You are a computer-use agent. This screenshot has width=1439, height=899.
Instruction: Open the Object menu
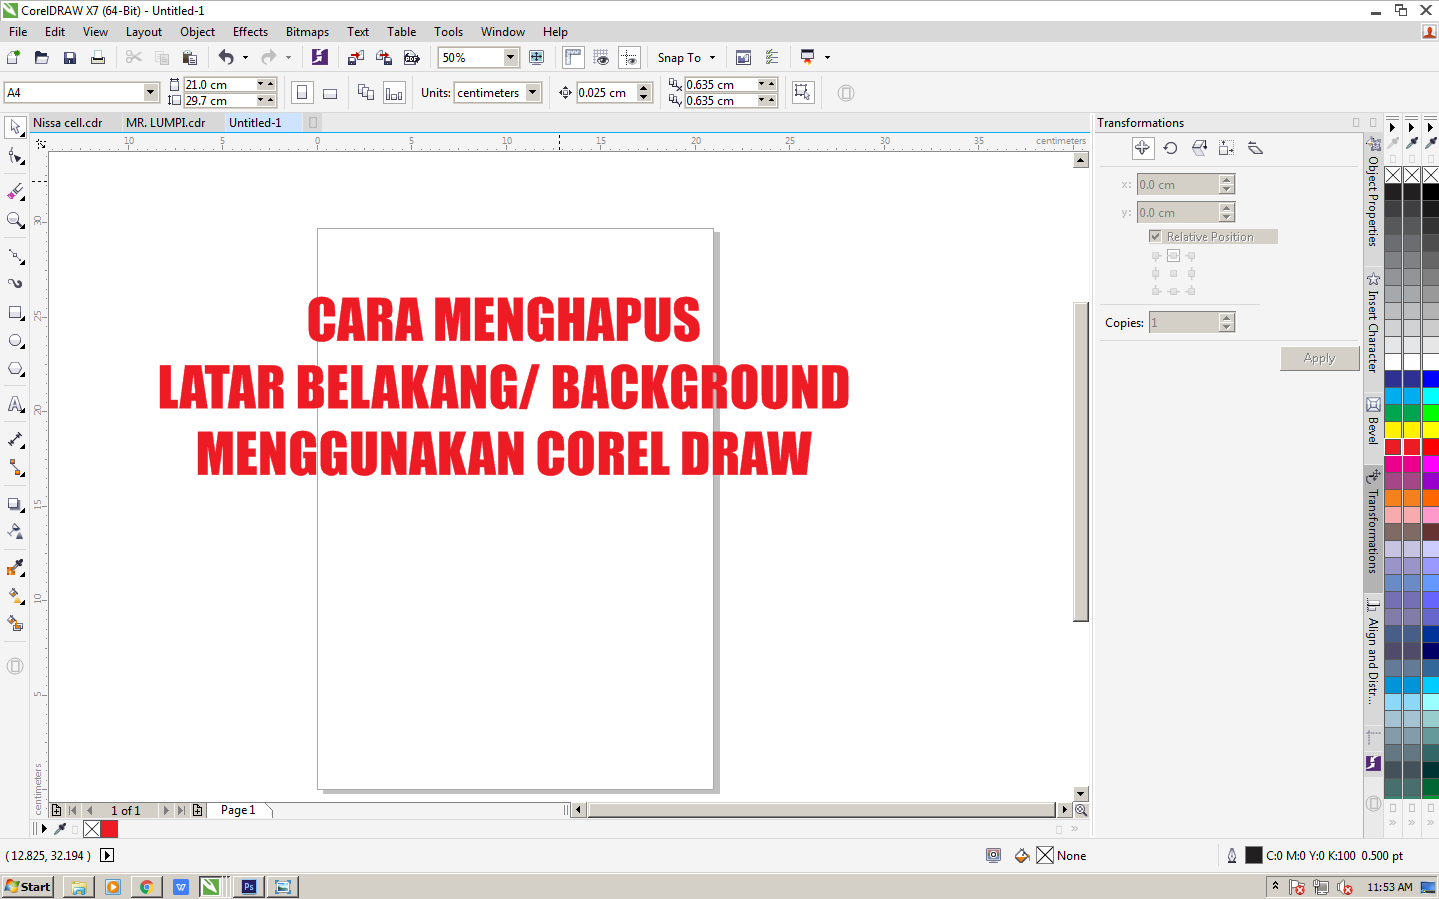click(x=198, y=32)
